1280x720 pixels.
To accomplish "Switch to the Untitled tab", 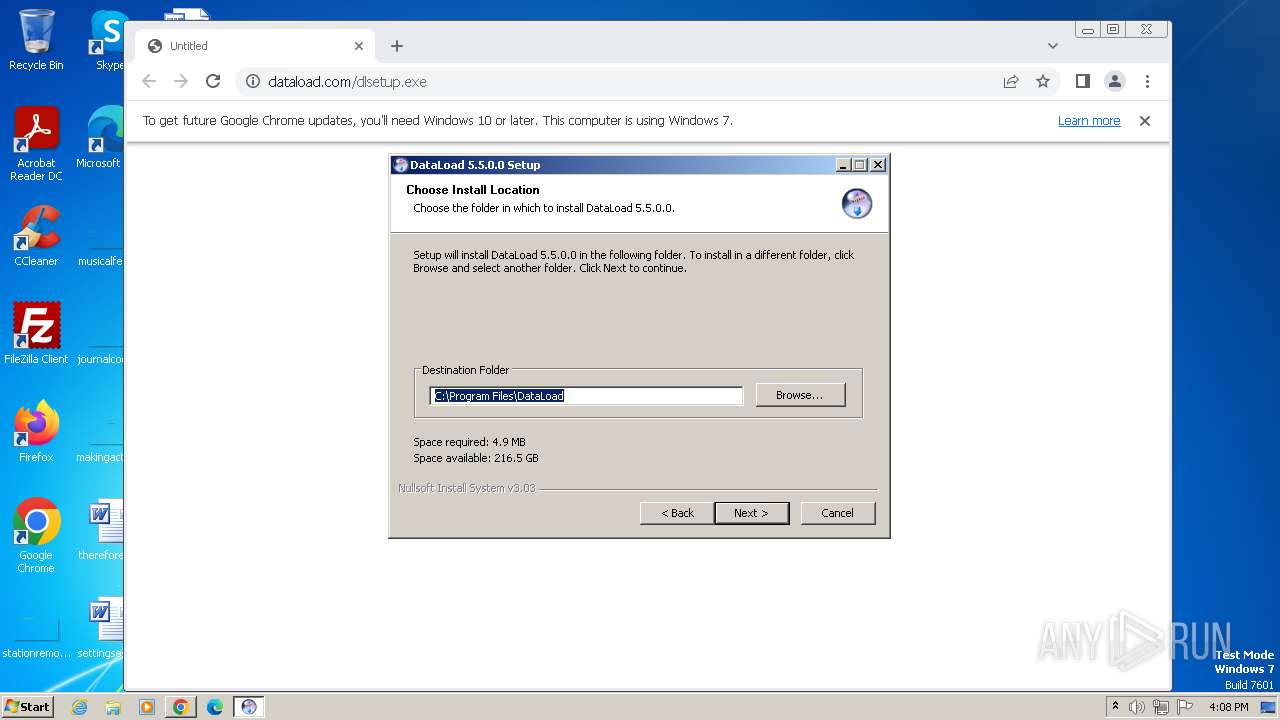I will (x=255, y=46).
